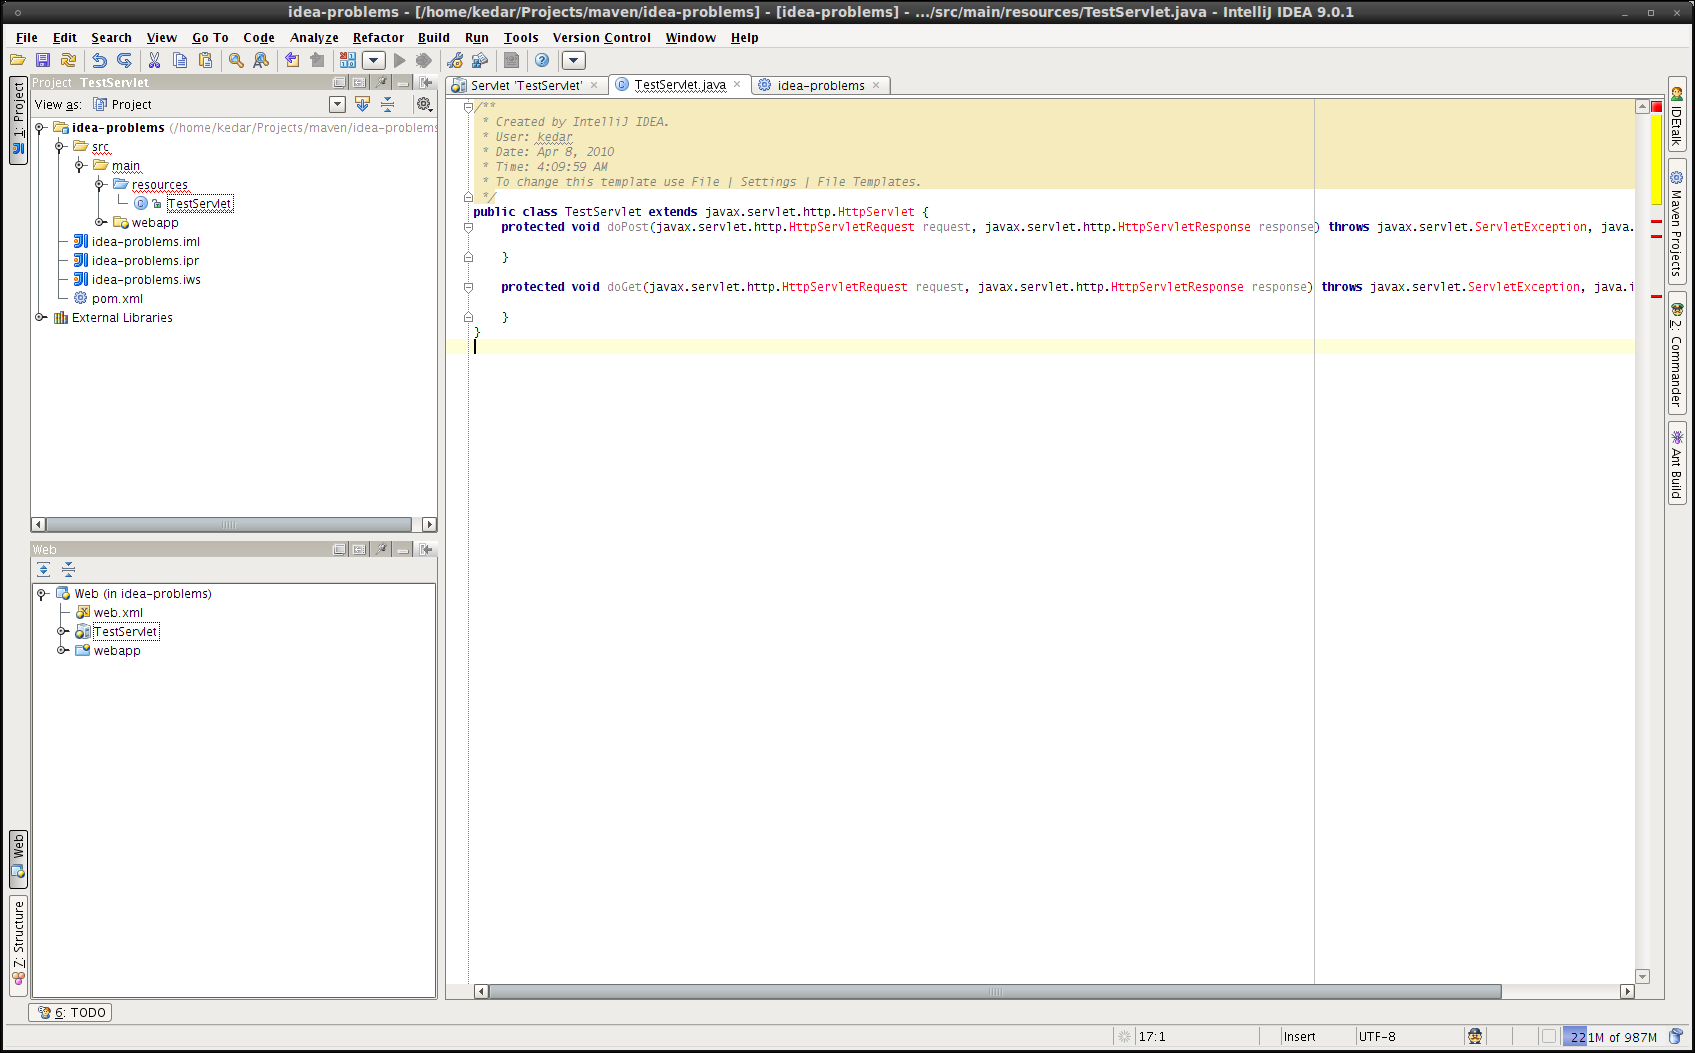This screenshot has width=1695, height=1053.
Task: Open the Refactor menu
Action: coord(378,37)
